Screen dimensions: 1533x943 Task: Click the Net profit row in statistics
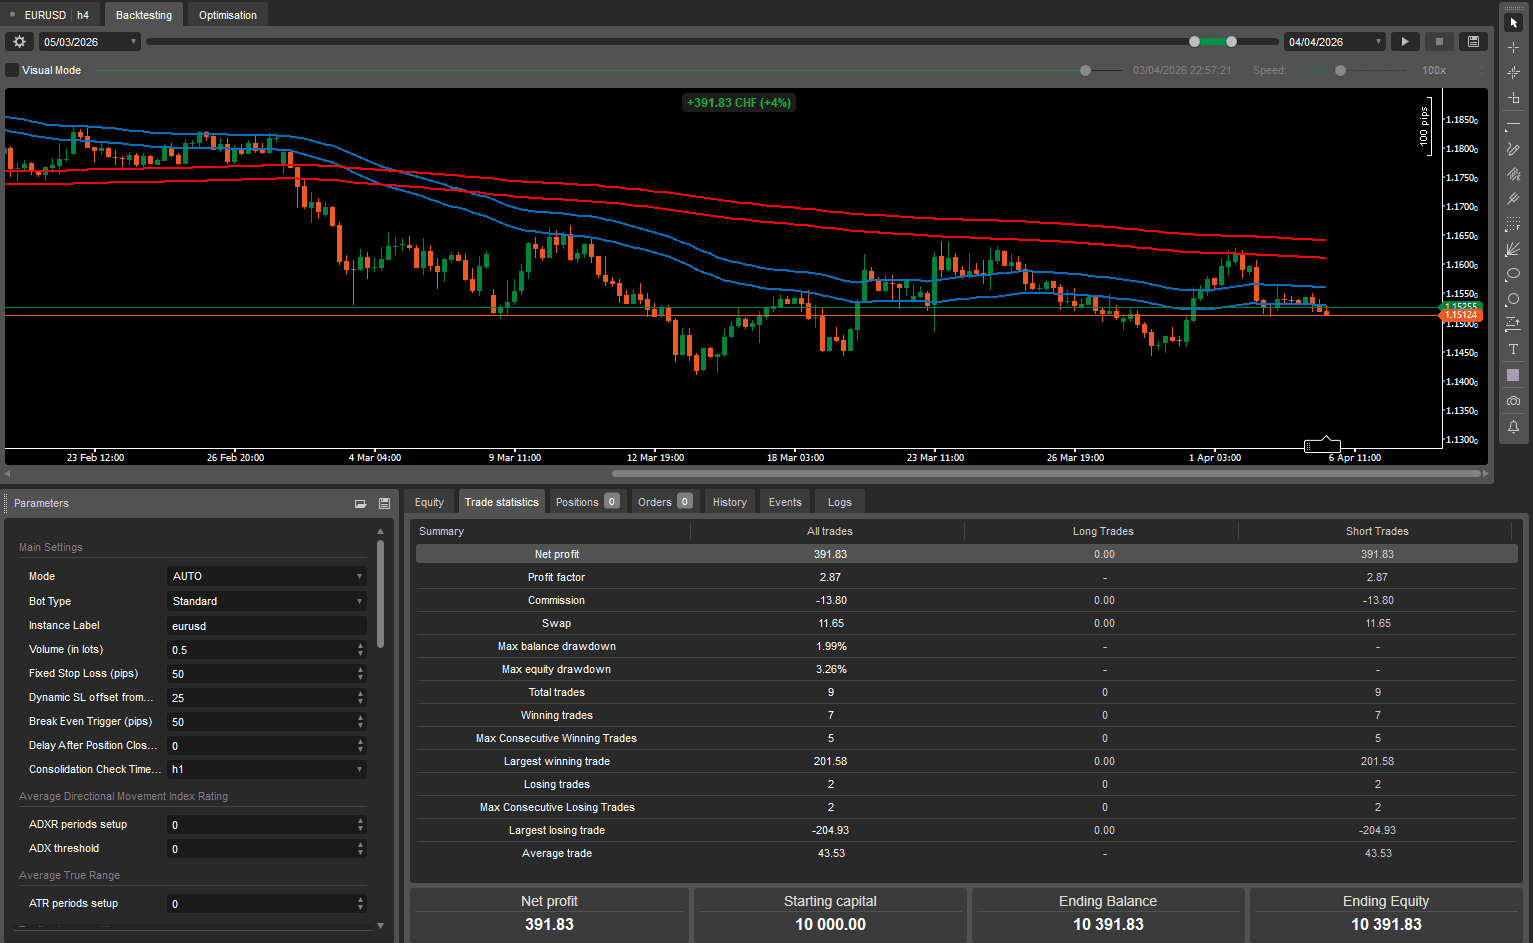(967, 554)
